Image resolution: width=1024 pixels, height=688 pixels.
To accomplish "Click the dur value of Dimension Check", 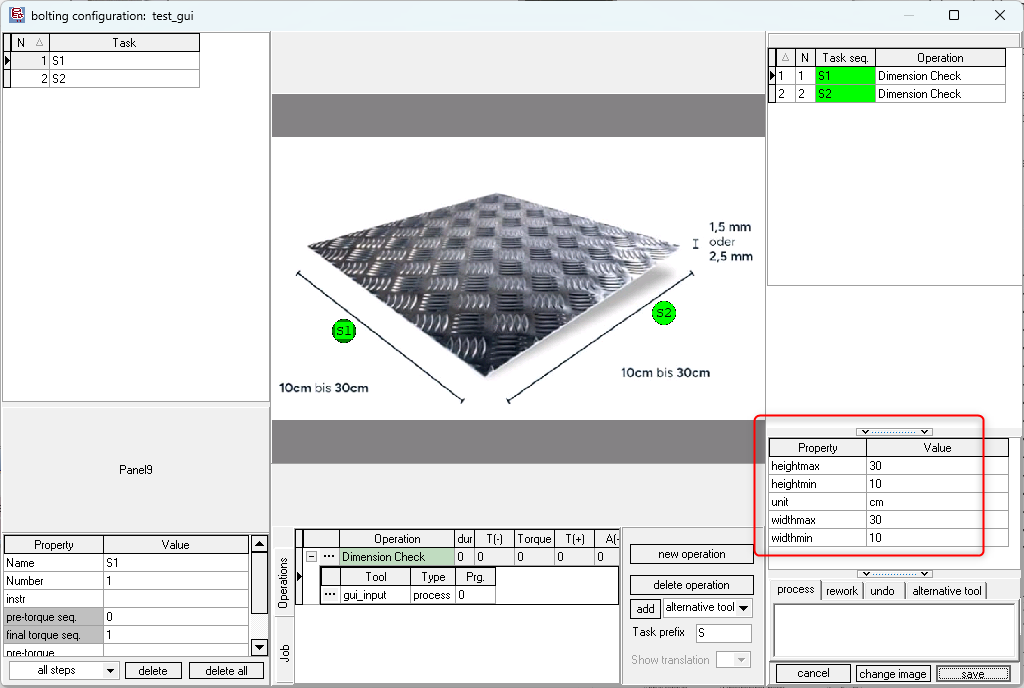I will point(464,557).
